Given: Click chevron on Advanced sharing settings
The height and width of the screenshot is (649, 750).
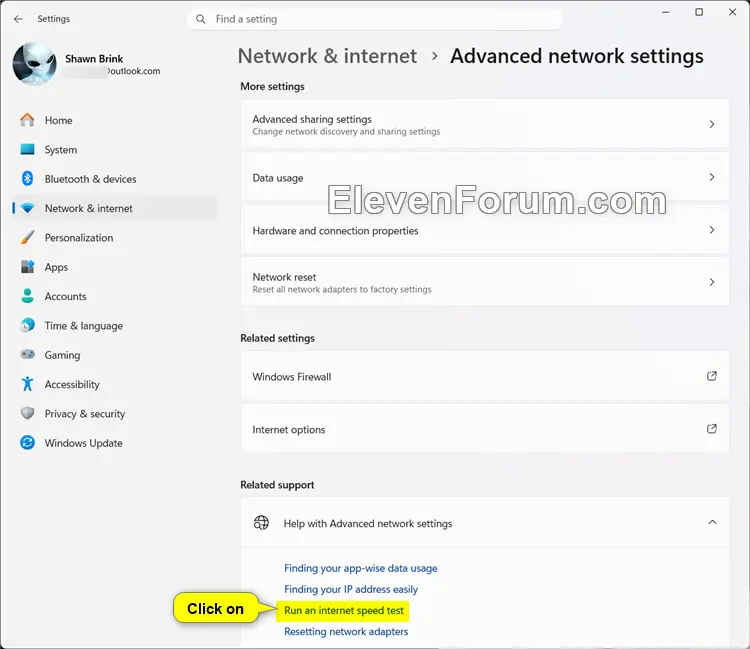Looking at the screenshot, I should tap(712, 124).
